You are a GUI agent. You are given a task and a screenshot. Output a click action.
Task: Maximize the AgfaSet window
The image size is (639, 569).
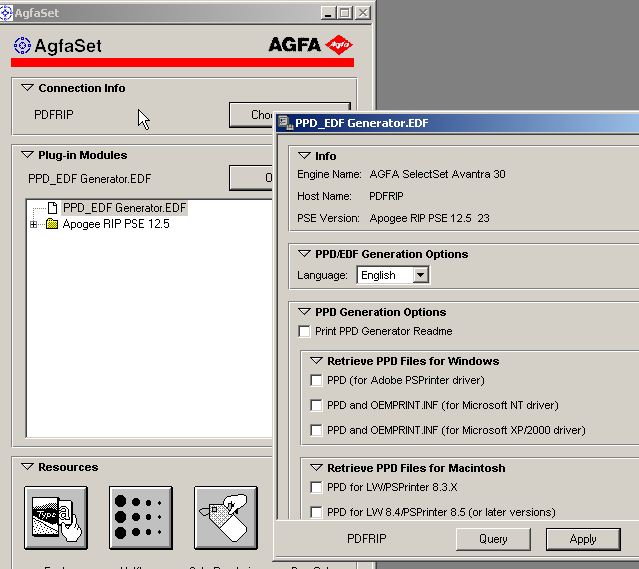tap(345, 13)
